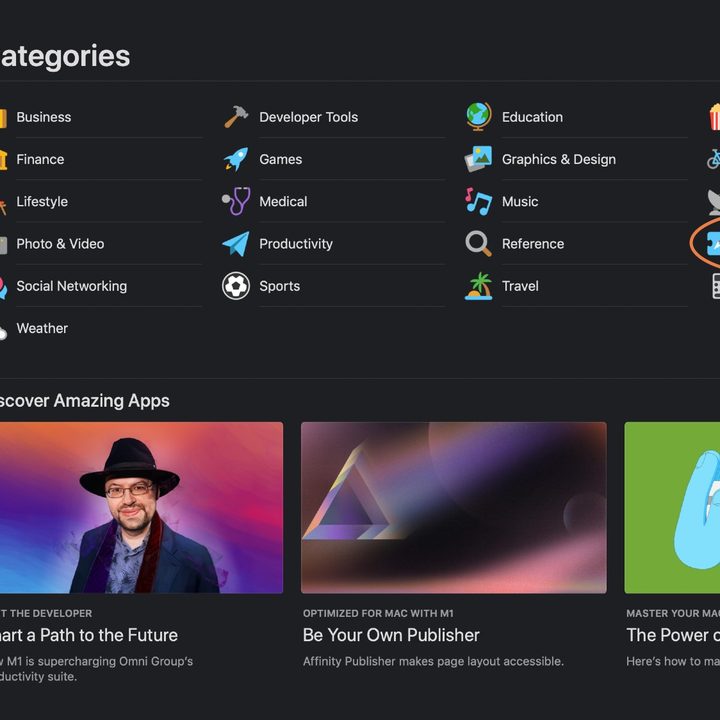720x720 pixels.
Task: Choose the Sports category label
Action: (x=280, y=286)
